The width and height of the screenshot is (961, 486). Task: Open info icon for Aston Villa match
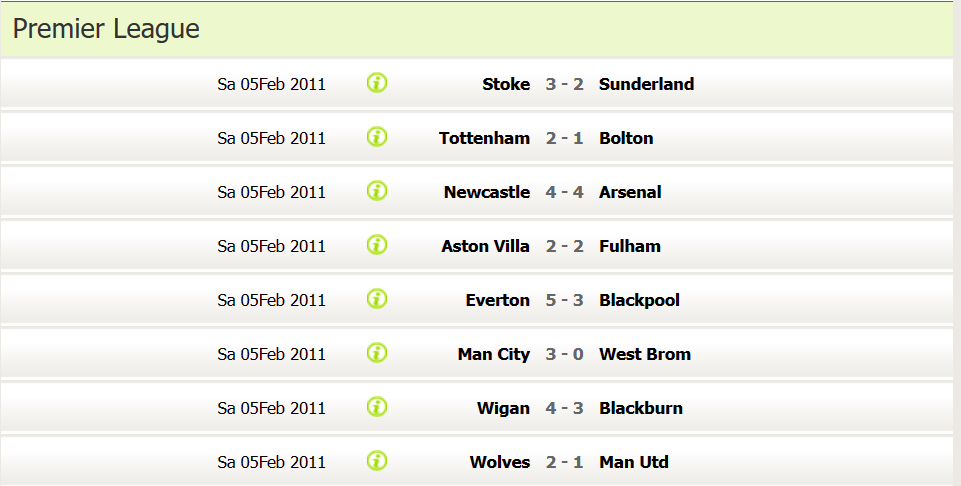click(377, 245)
